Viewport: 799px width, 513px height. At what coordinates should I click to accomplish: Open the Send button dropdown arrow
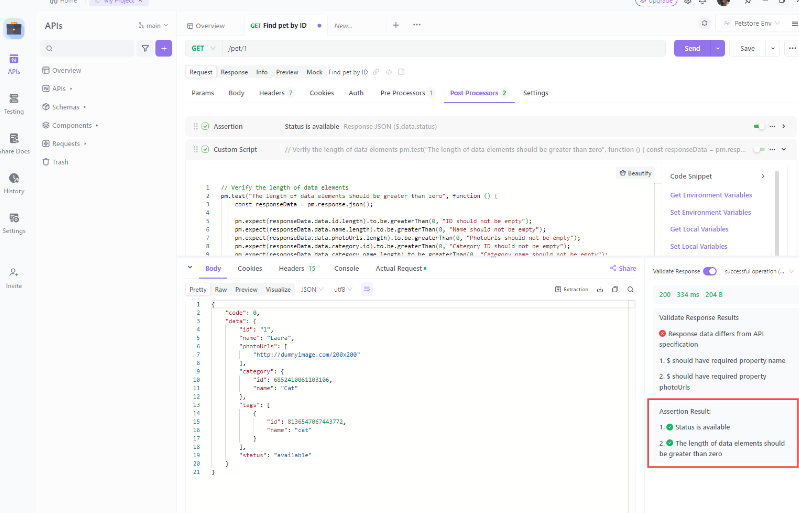[x=717, y=48]
